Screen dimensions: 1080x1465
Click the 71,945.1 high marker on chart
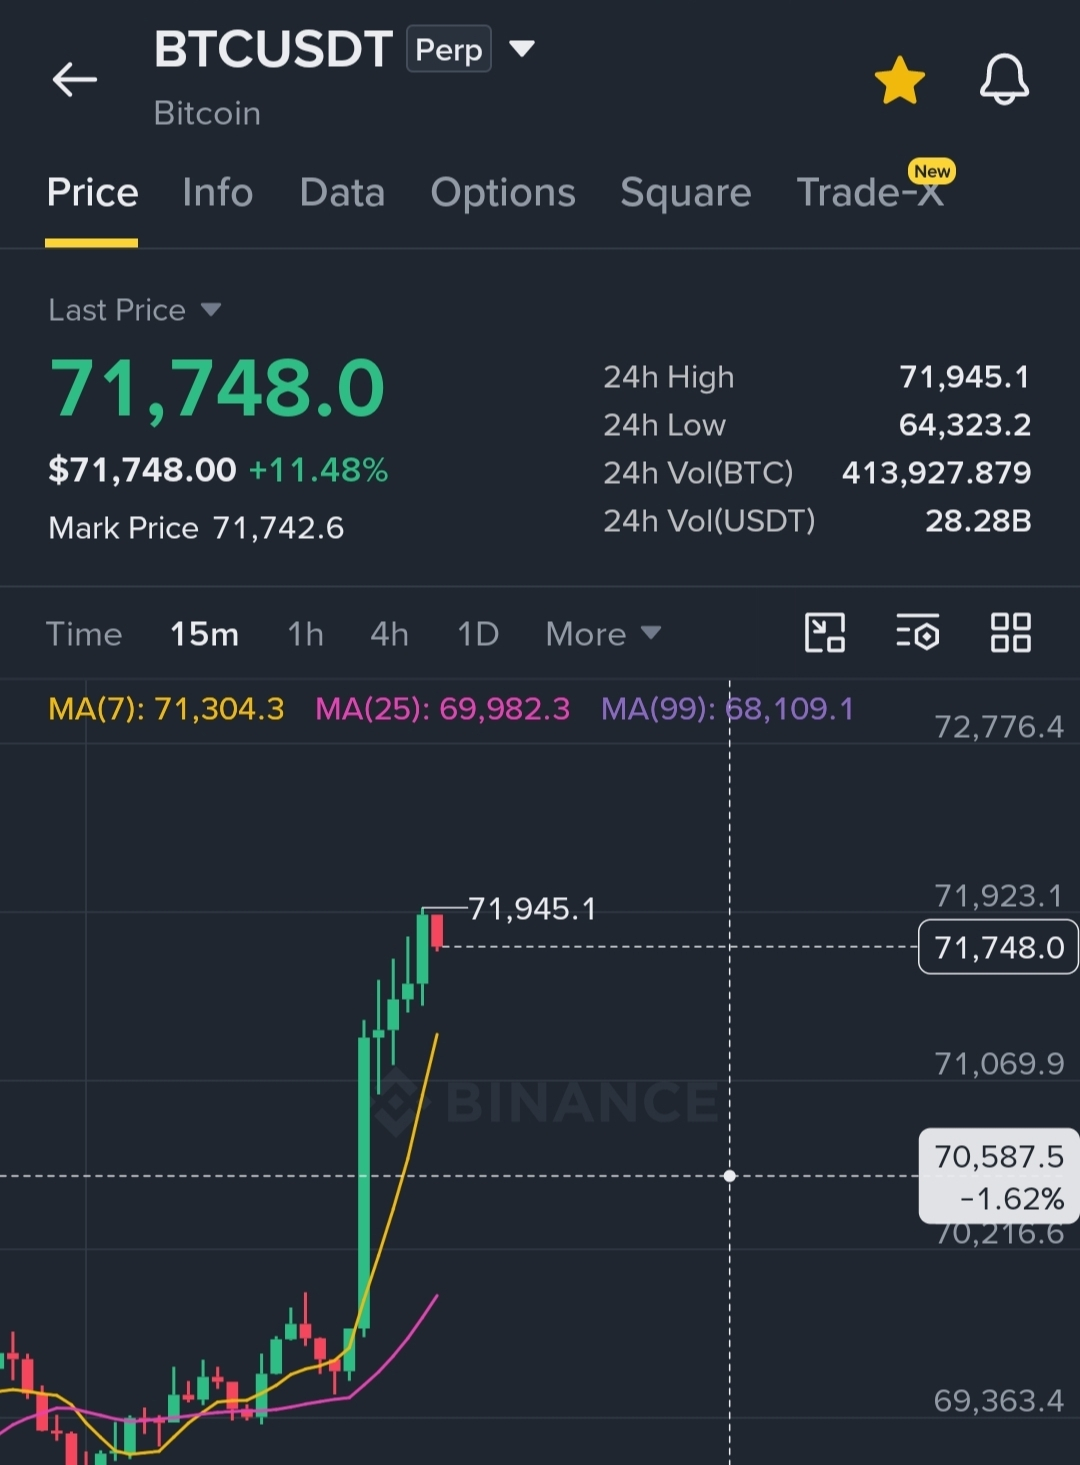[532, 909]
